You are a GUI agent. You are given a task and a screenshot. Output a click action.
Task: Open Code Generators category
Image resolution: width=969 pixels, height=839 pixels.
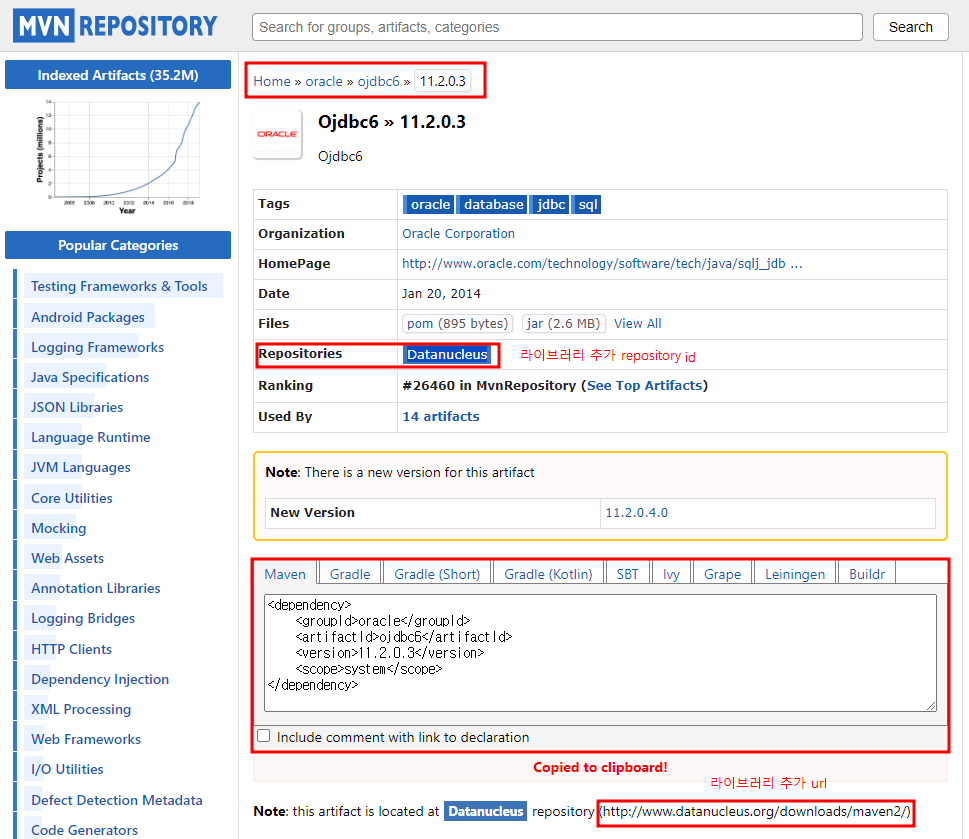[x=84, y=830]
